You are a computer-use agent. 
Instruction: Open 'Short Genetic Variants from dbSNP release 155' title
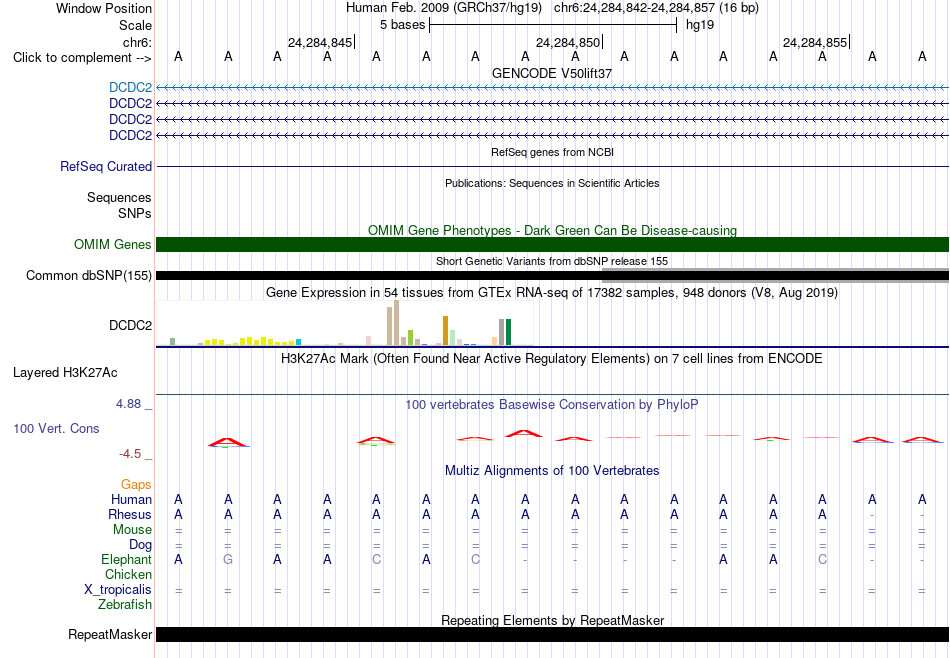[x=552, y=261]
